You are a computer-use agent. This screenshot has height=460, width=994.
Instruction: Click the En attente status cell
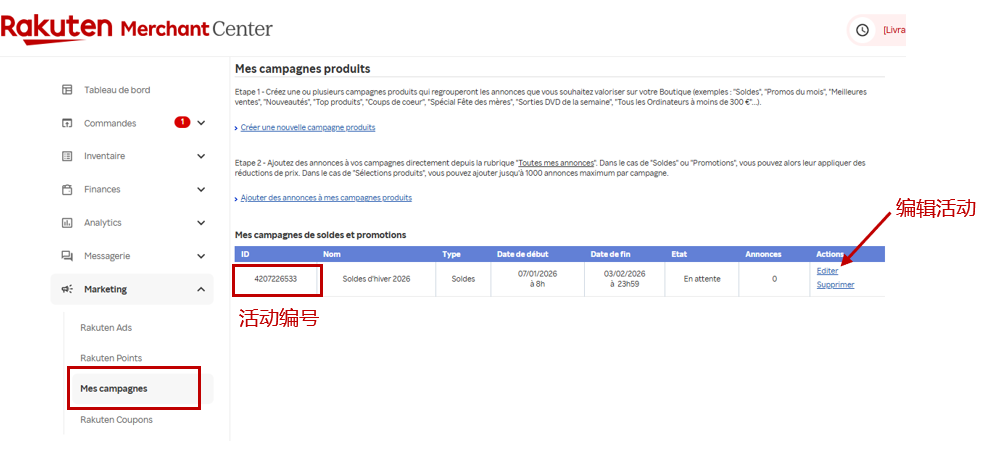[x=702, y=279]
